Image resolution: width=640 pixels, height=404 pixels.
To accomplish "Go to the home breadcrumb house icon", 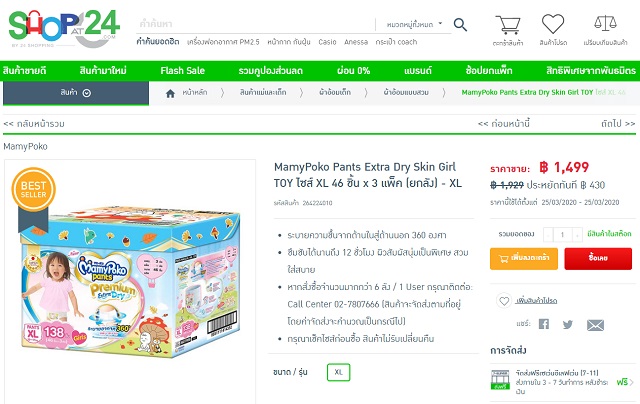I will click(x=170, y=93).
